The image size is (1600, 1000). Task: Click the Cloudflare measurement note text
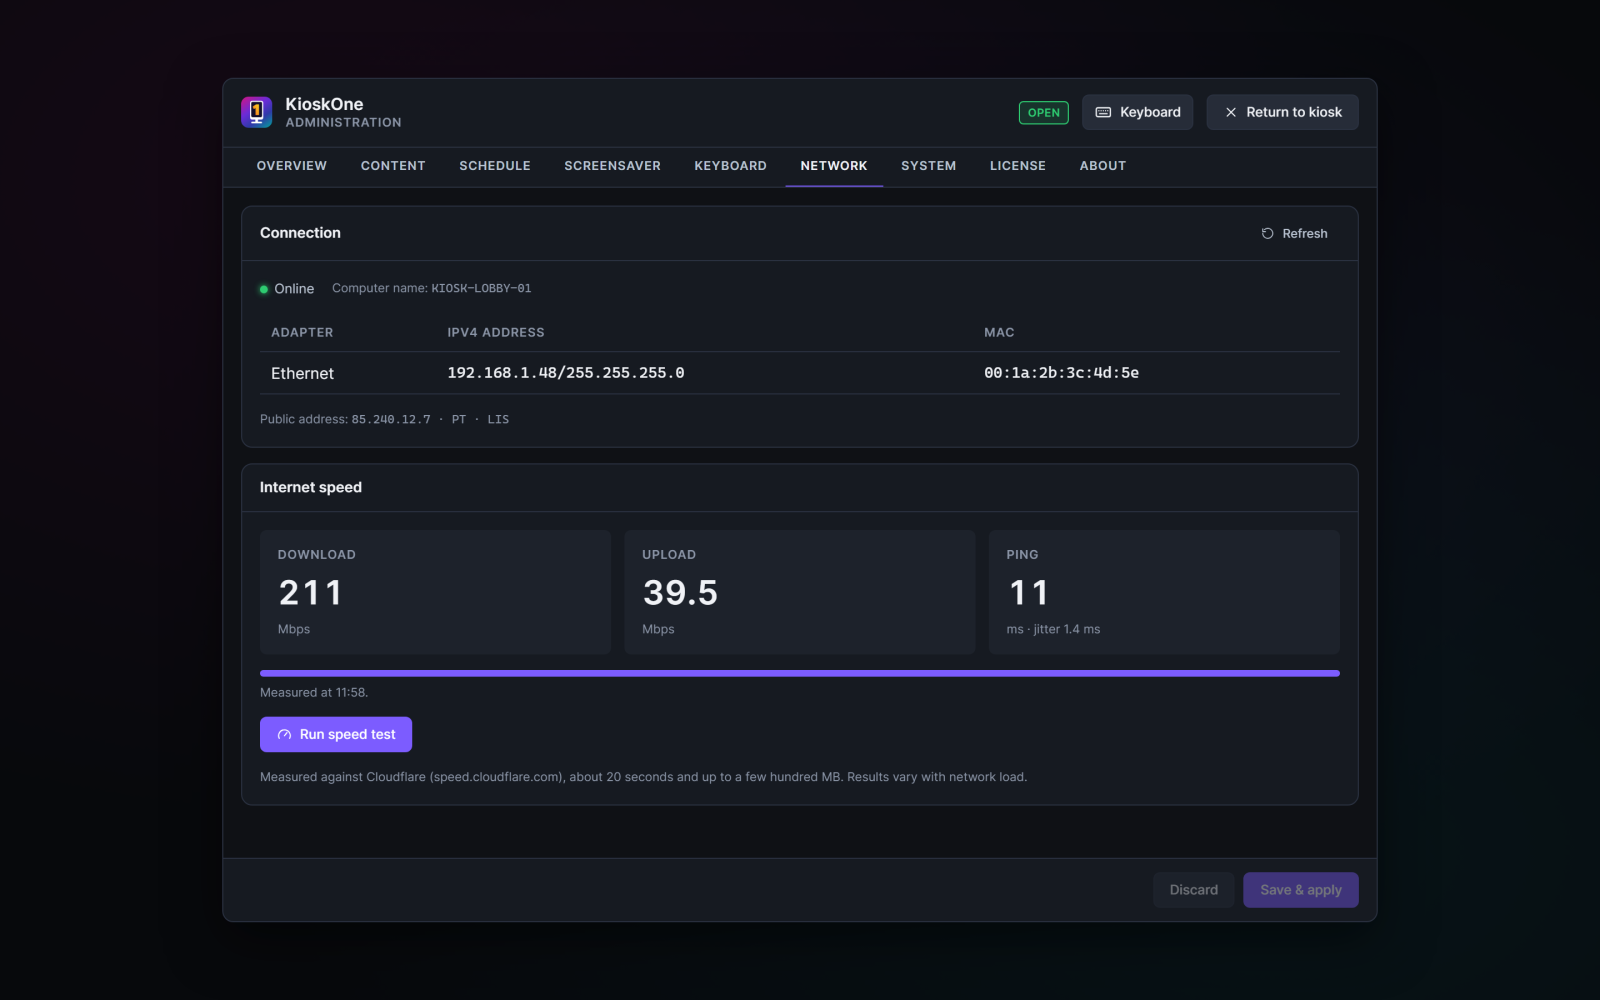click(643, 777)
